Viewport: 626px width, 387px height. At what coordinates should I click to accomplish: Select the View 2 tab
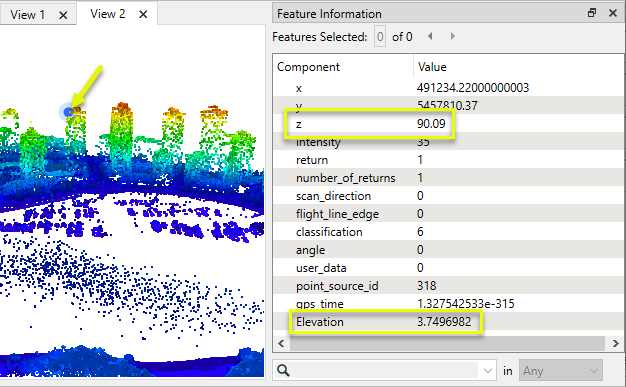coord(108,14)
